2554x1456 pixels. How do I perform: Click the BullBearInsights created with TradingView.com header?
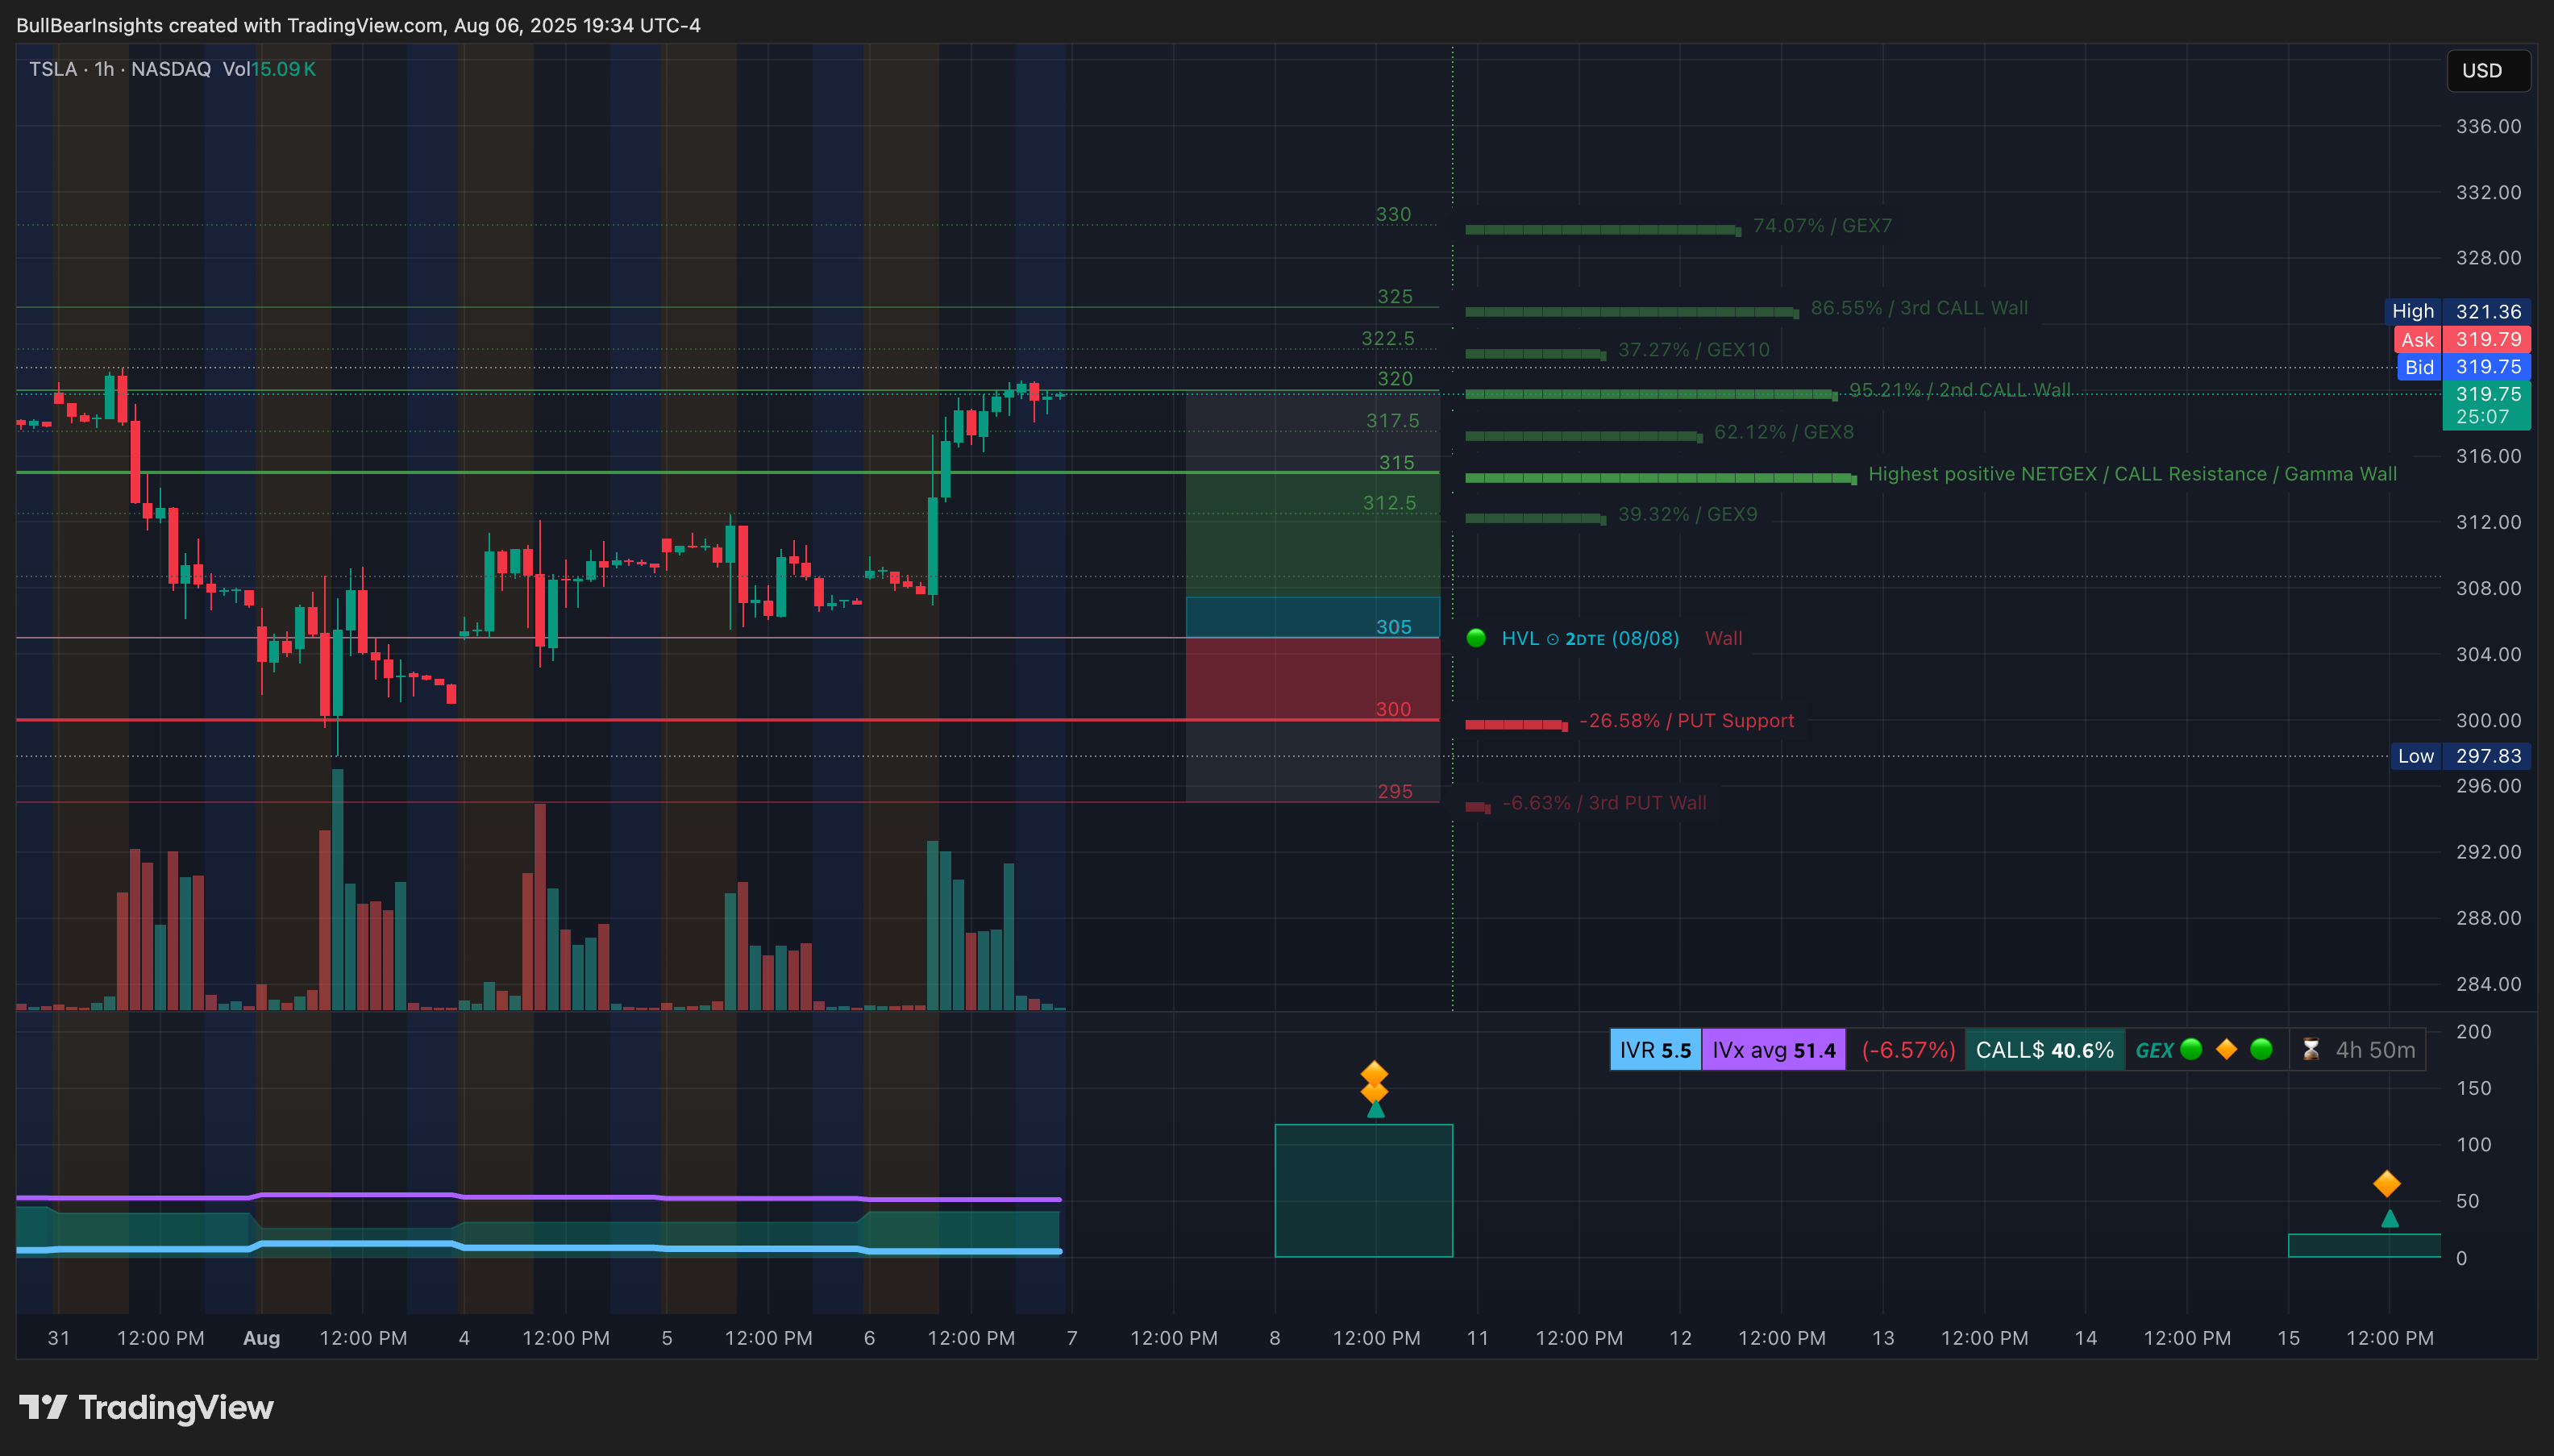pyautogui.click(x=358, y=25)
